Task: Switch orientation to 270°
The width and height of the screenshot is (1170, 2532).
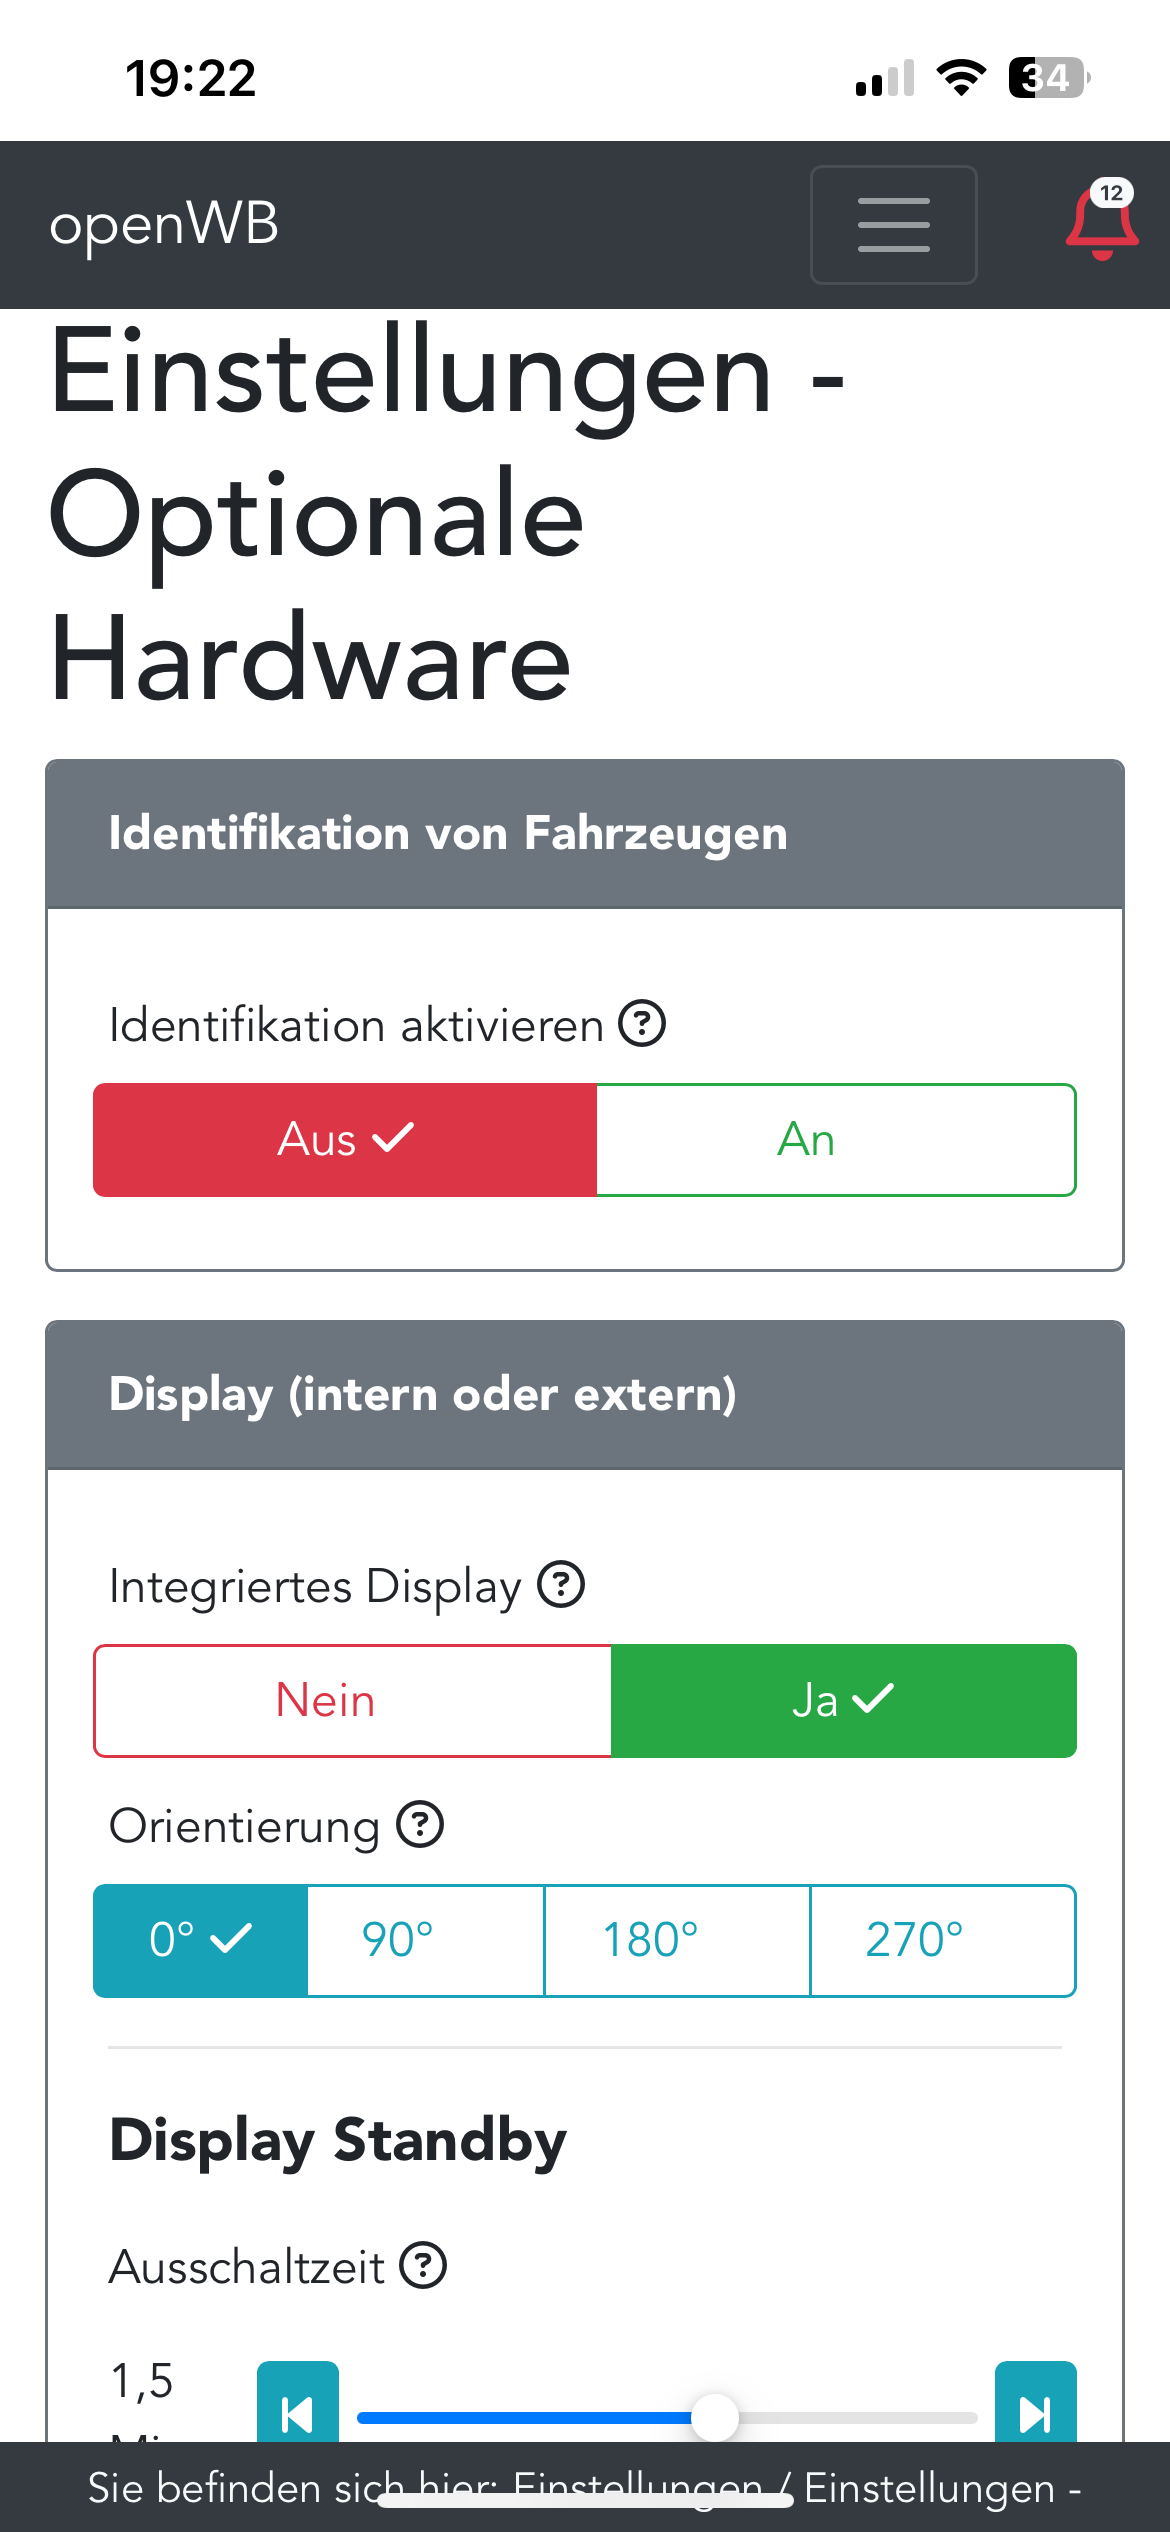Action: tap(942, 1940)
